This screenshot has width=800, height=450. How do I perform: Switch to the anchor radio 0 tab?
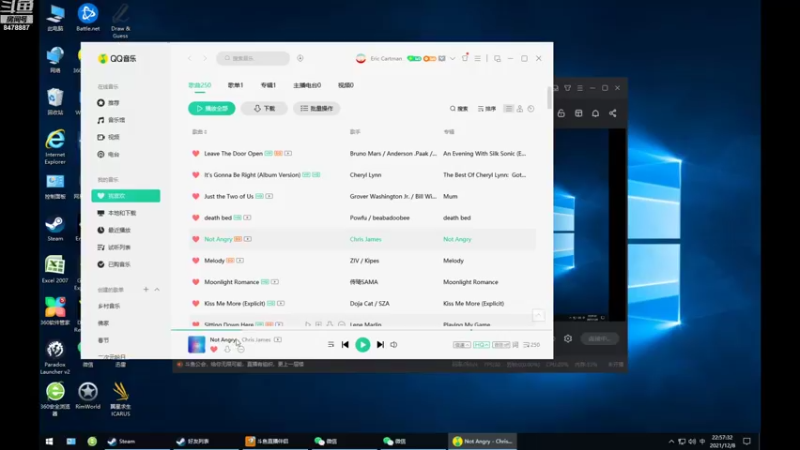tap(307, 85)
